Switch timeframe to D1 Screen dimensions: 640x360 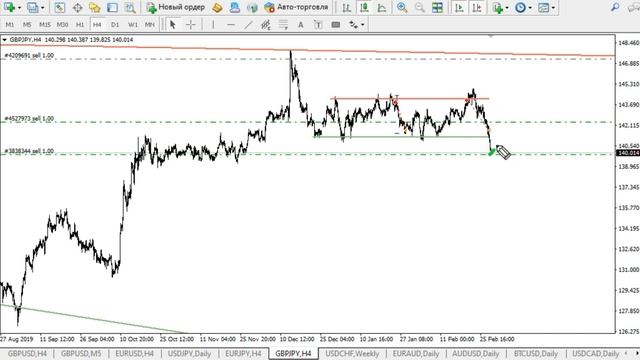point(115,25)
